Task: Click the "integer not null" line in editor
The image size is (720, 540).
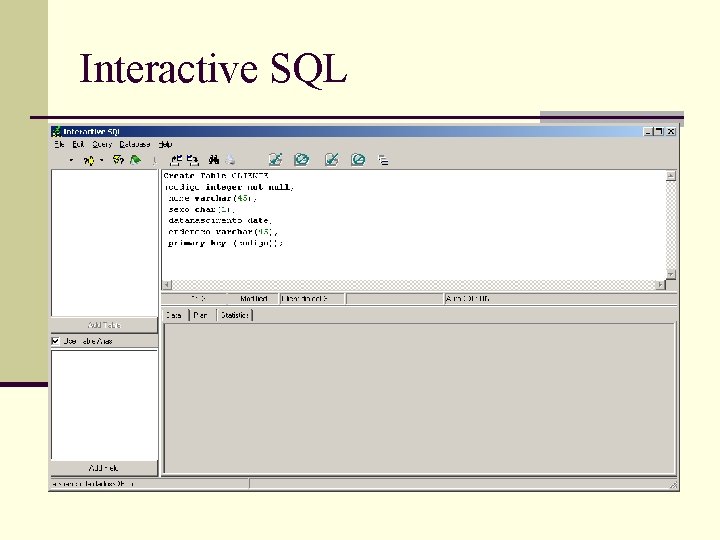Action: click(x=229, y=187)
